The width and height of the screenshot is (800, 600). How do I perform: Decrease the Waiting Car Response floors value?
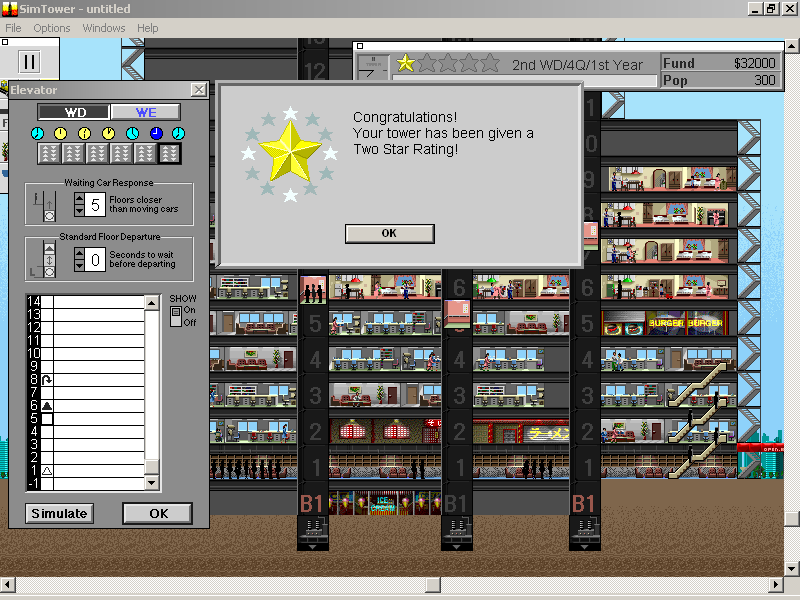(79, 210)
